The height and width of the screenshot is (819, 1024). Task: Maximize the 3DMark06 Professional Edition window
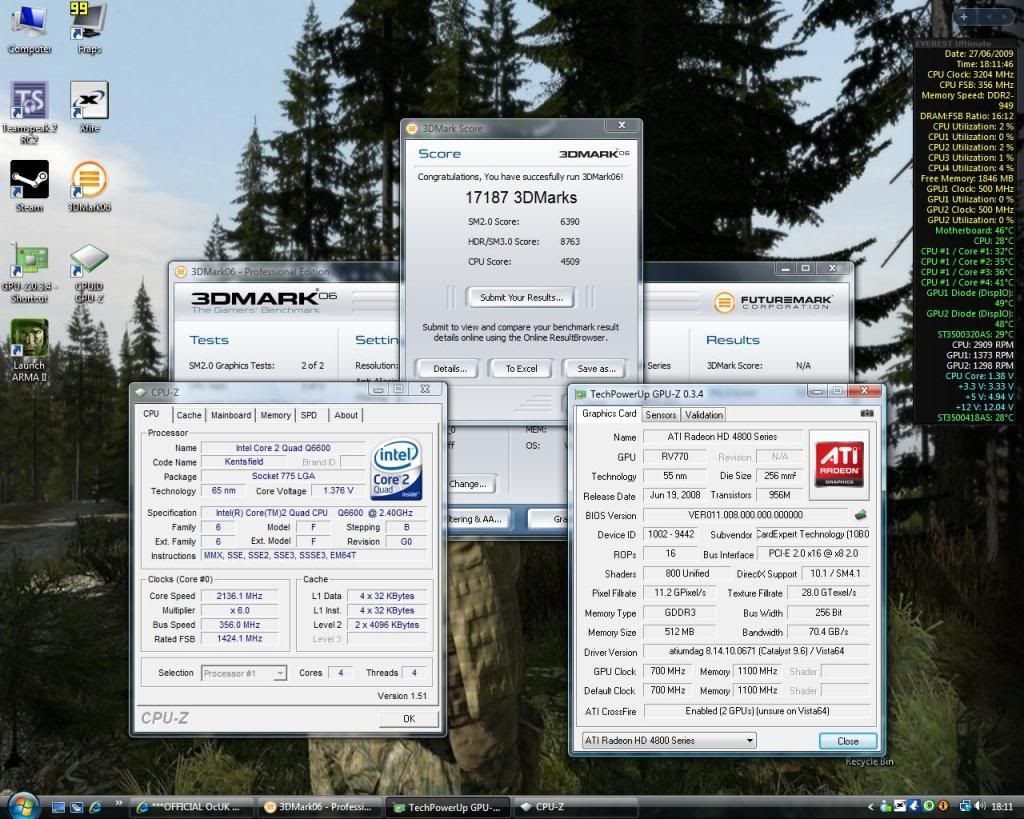pos(806,268)
